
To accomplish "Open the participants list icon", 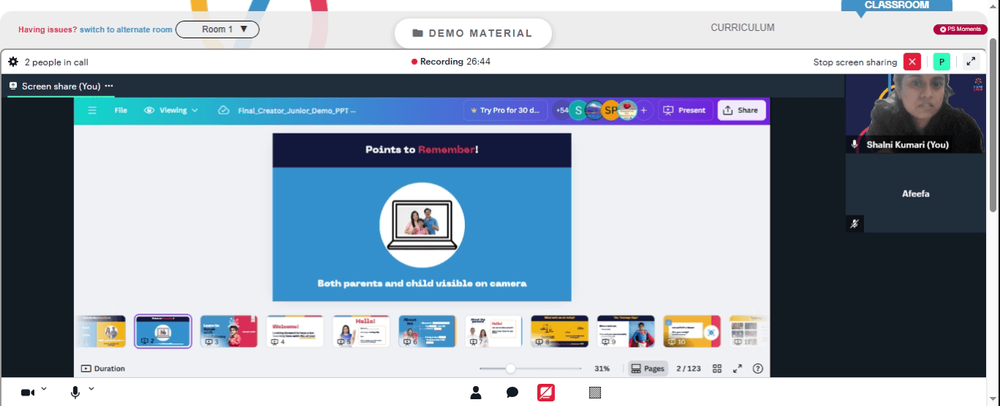I will 475,393.
